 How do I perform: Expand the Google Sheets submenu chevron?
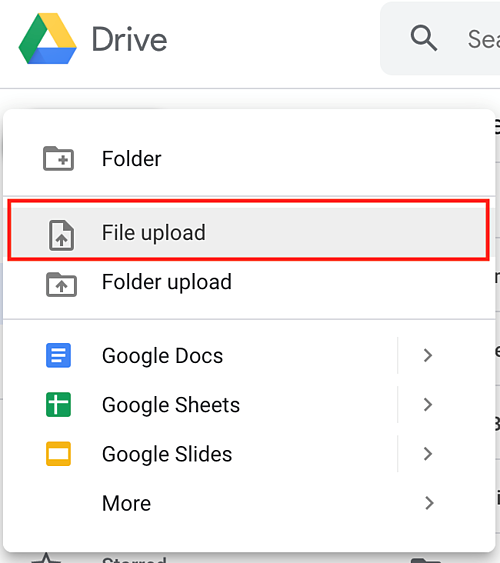tap(428, 405)
